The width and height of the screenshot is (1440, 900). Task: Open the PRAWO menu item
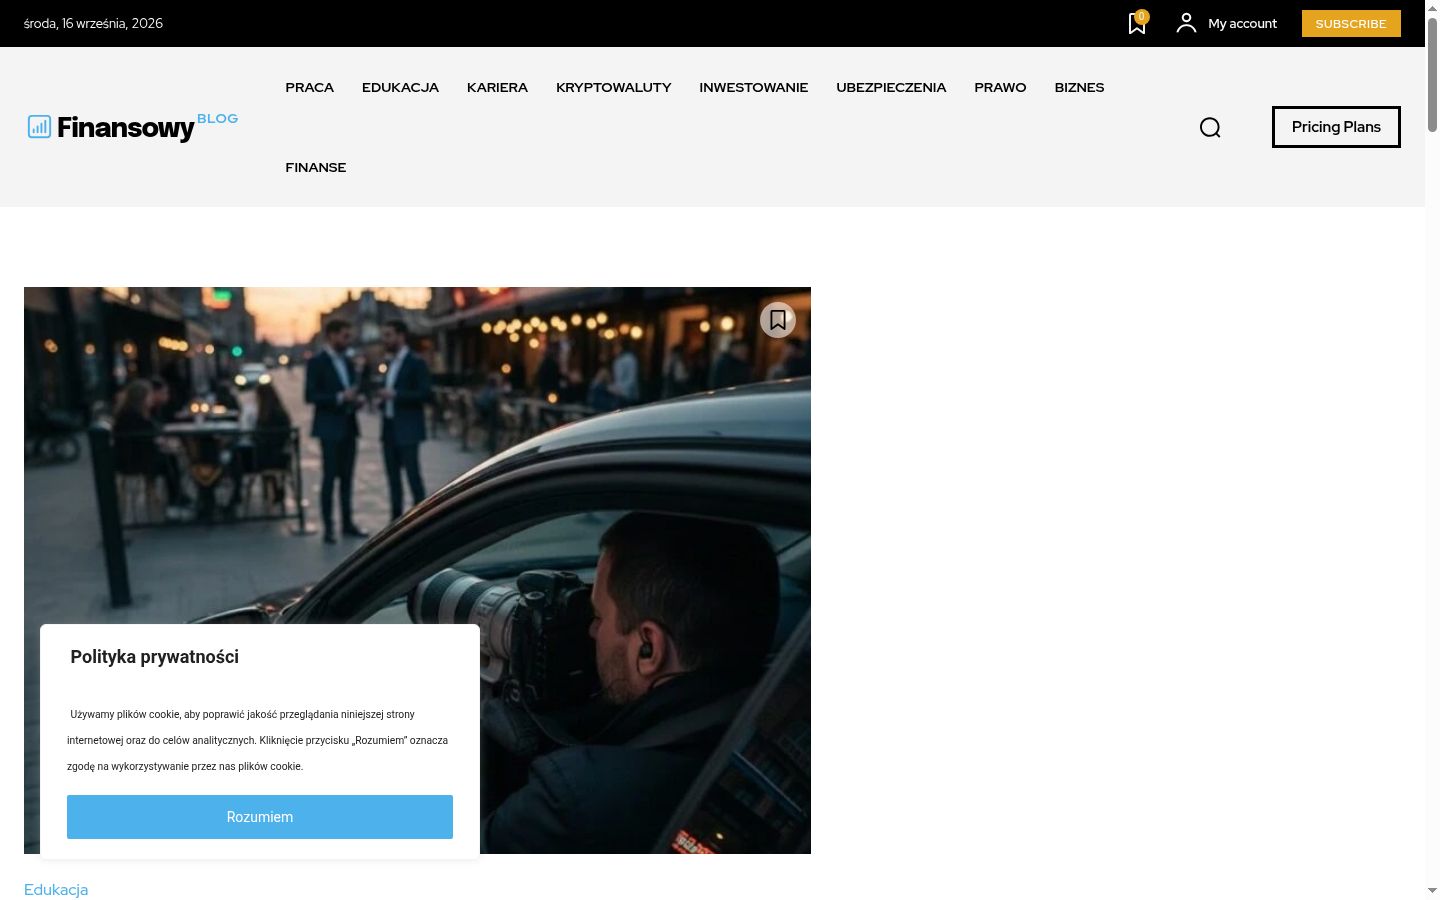pos(1000,87)
